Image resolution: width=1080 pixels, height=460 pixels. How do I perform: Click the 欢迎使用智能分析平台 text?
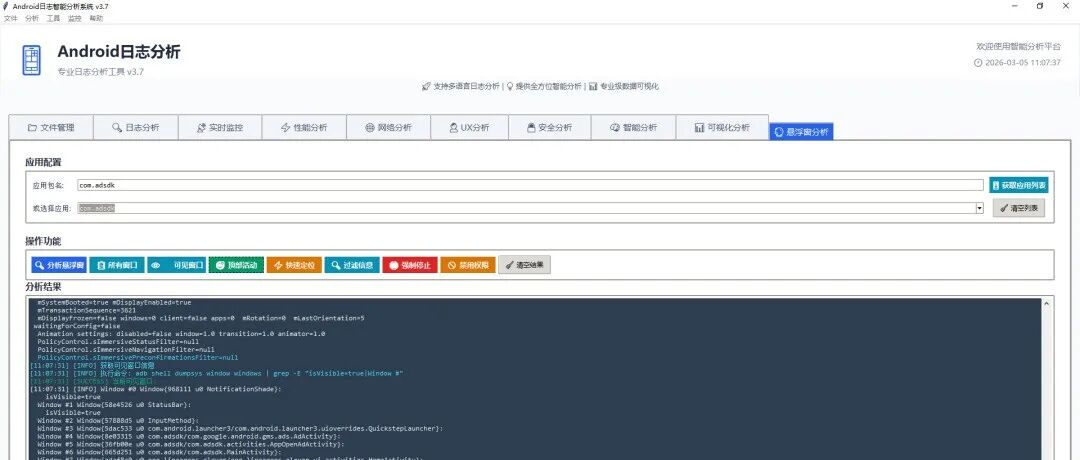(x=1018, y=46)
